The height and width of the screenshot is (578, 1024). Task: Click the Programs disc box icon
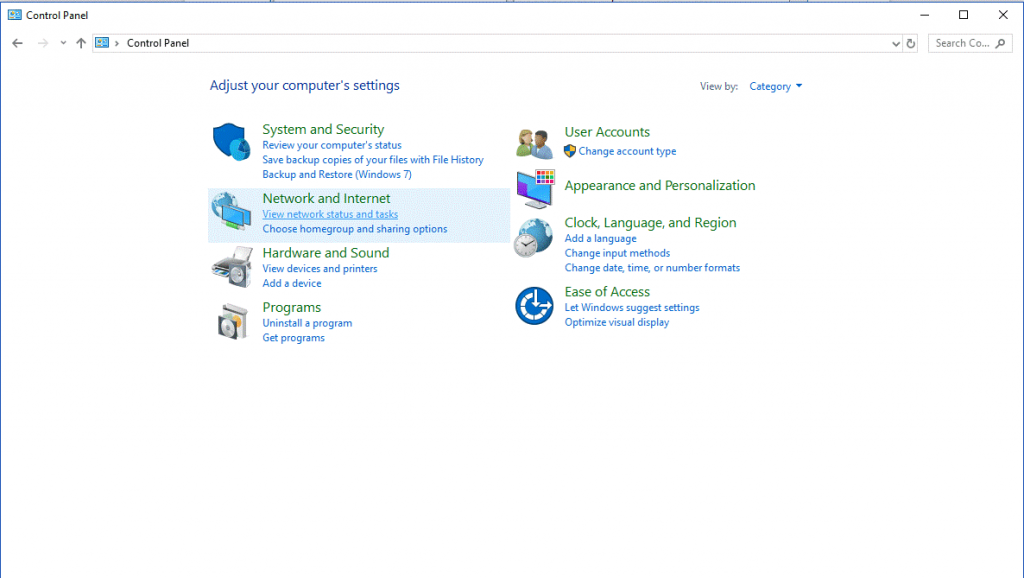pos(232,321)
